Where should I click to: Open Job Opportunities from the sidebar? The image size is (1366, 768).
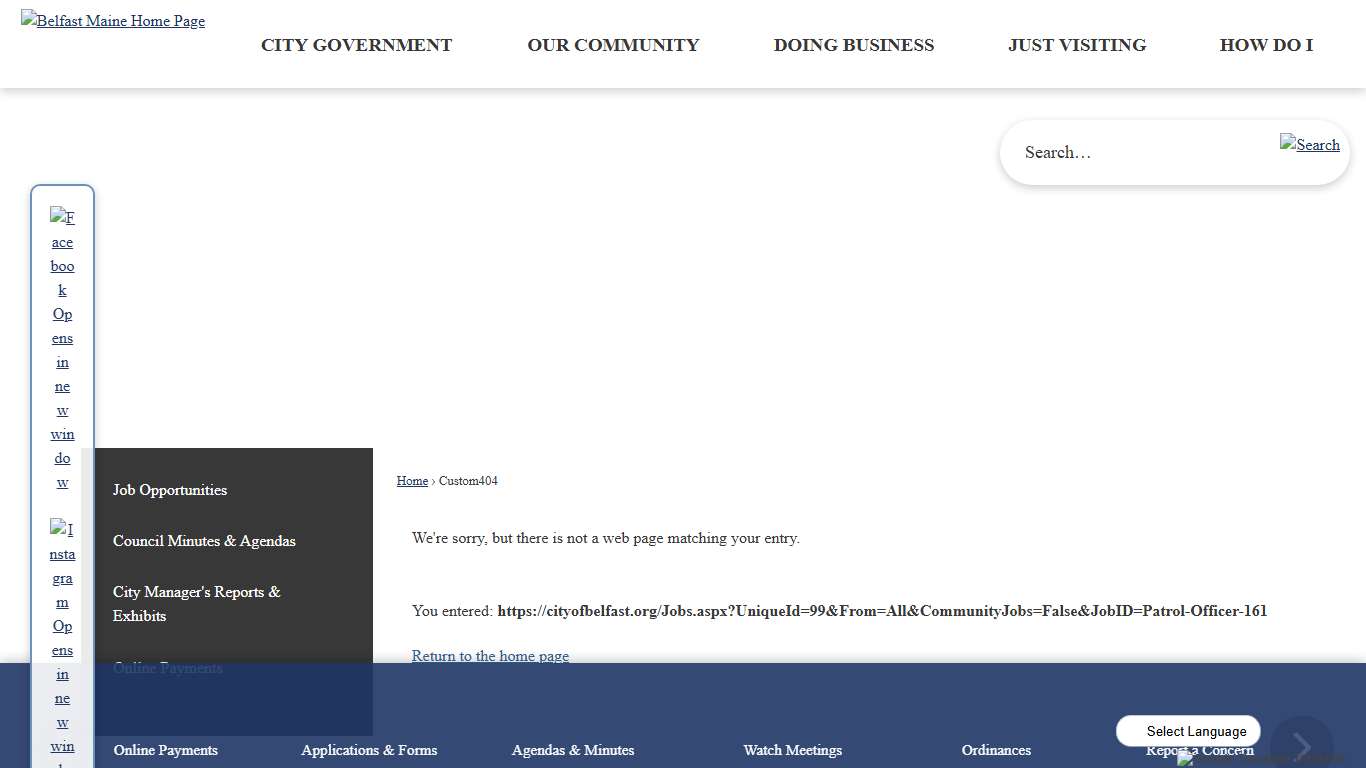point(169,490)
